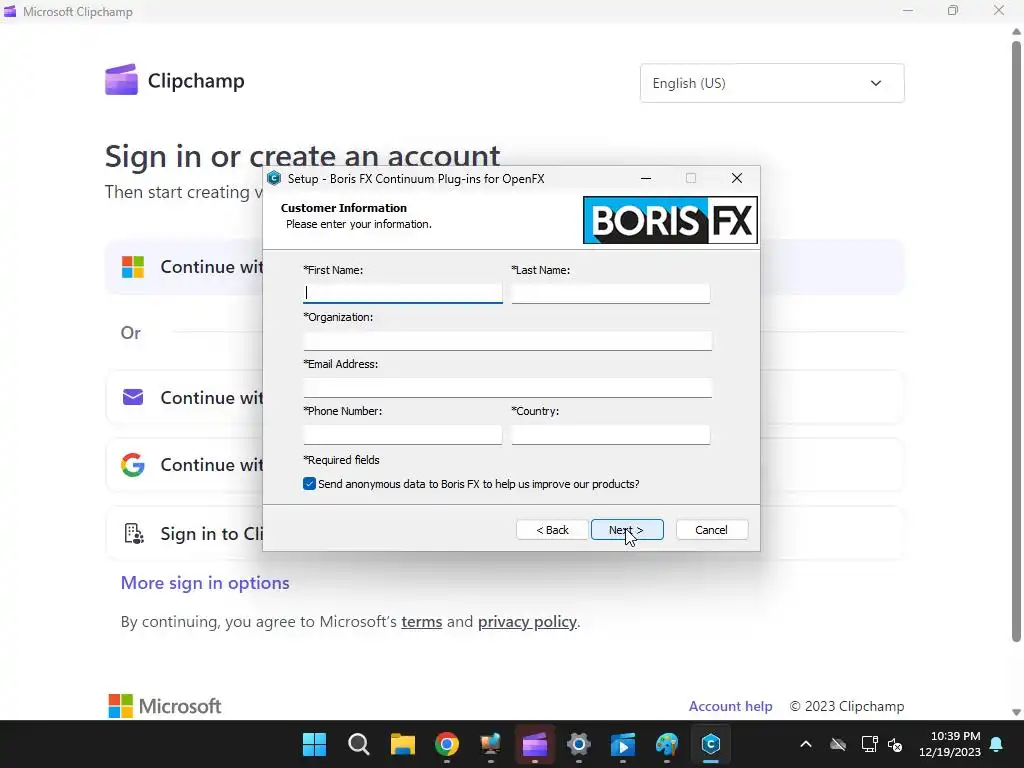This screenshot has height=768, width=1024.
Task: Open Microsoft's terms link
Action: [421, 621]
